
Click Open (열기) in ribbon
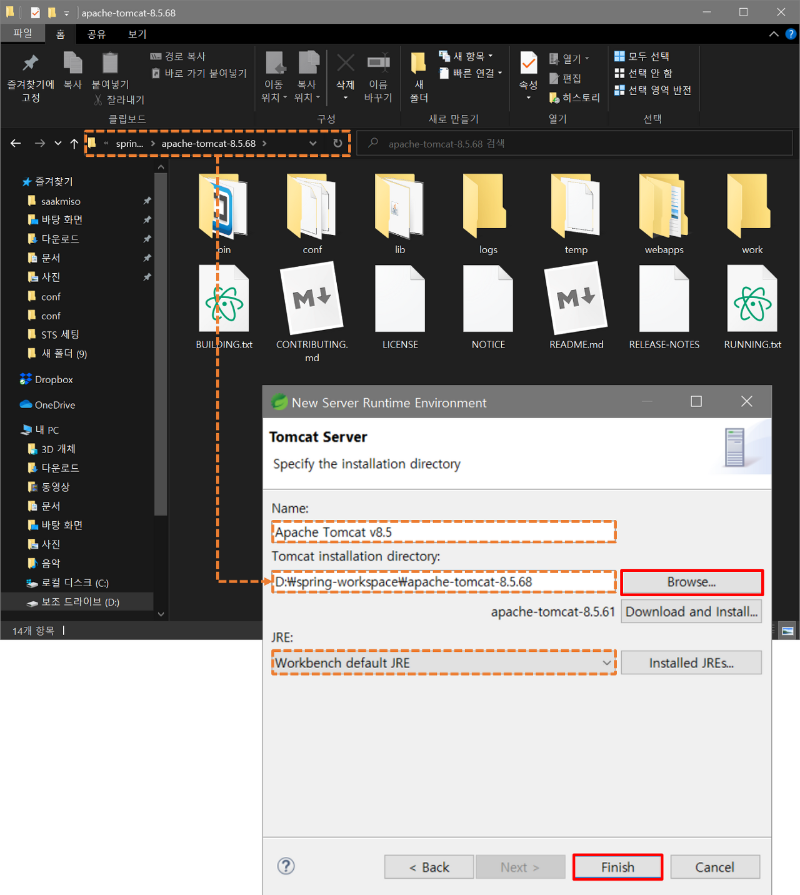point(569,58)
